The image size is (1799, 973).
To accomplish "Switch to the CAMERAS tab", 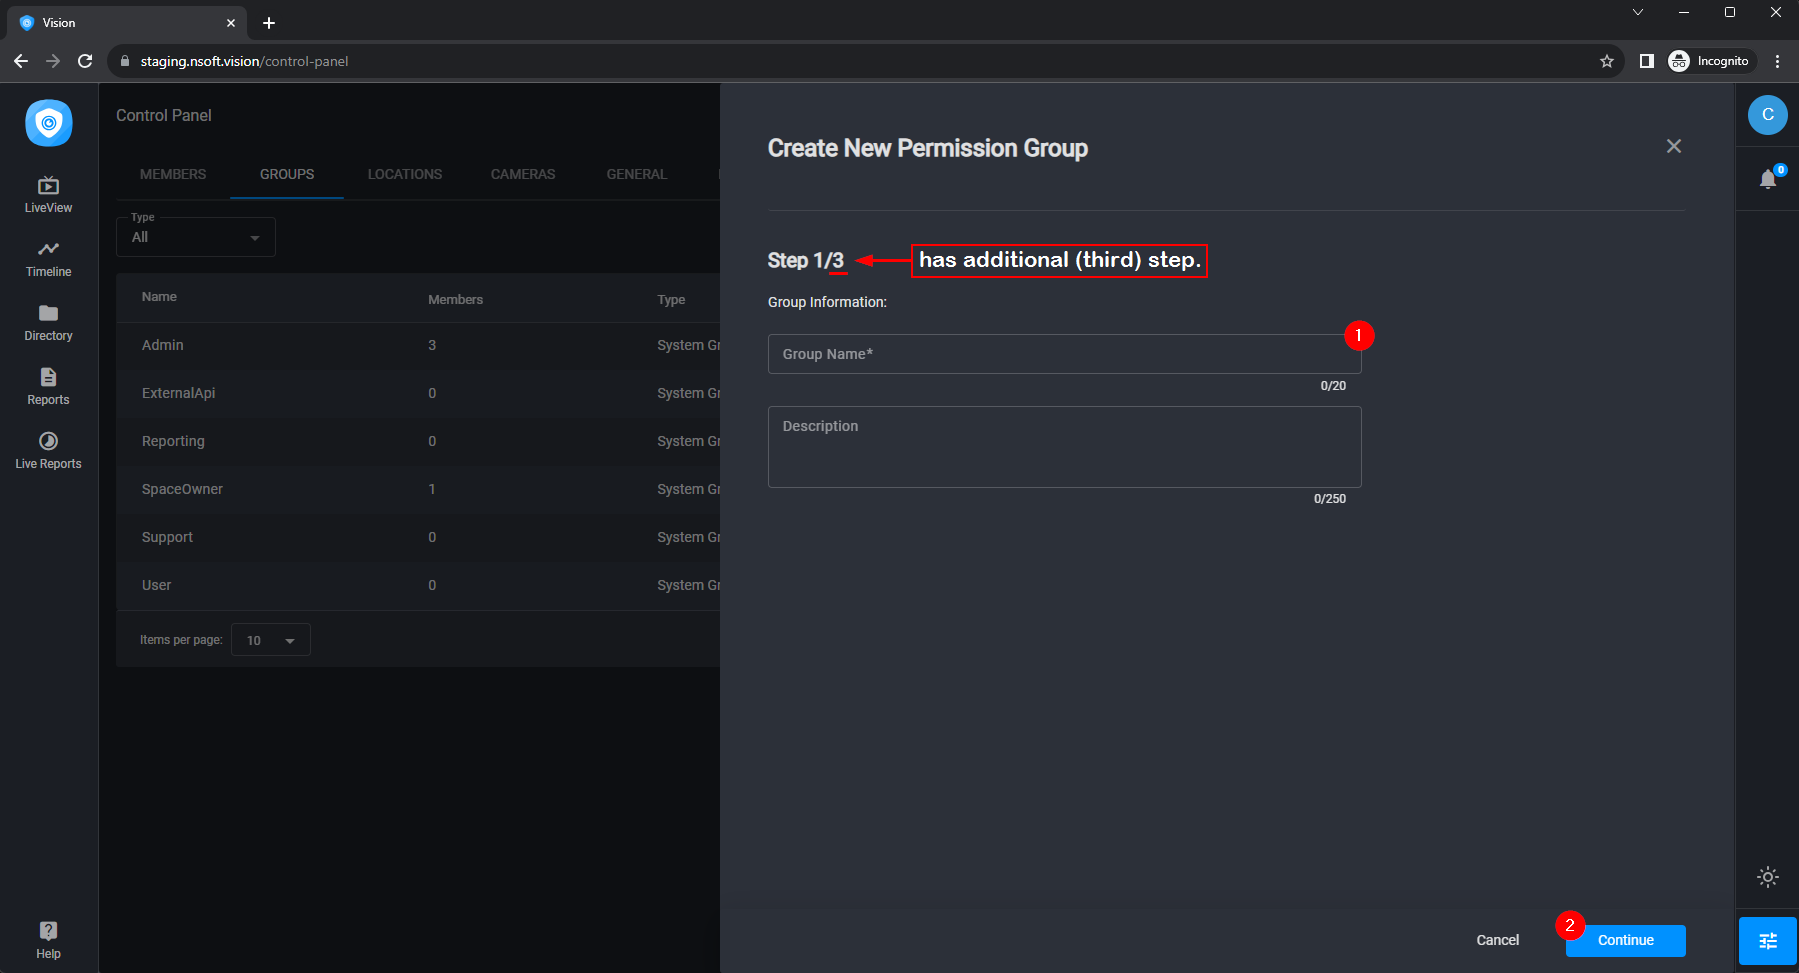I will [x=523, y=174].
